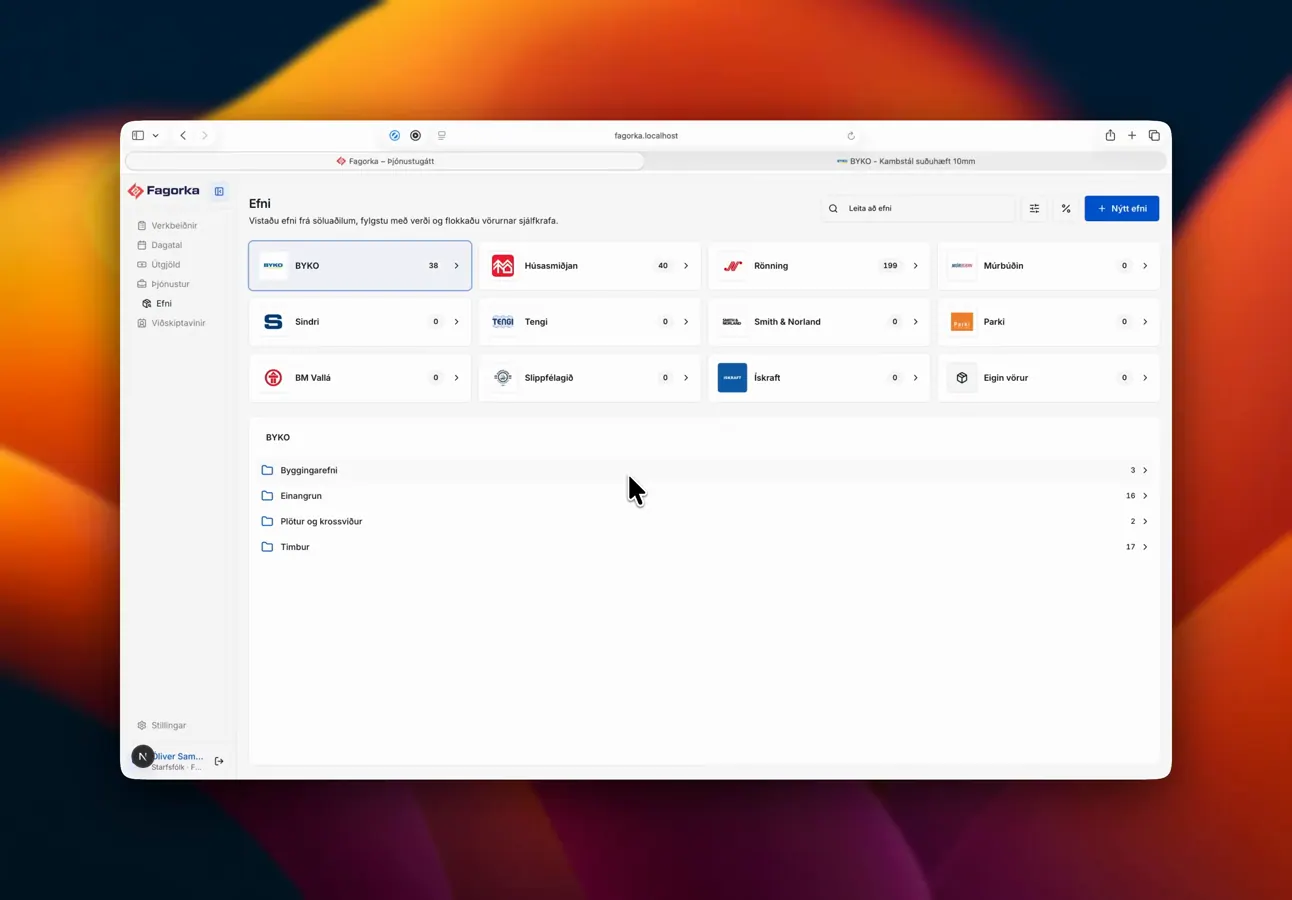1292x900 pixels.
Task: Expand the Einangrun folder chevron
Action: tap(1145, 496)
